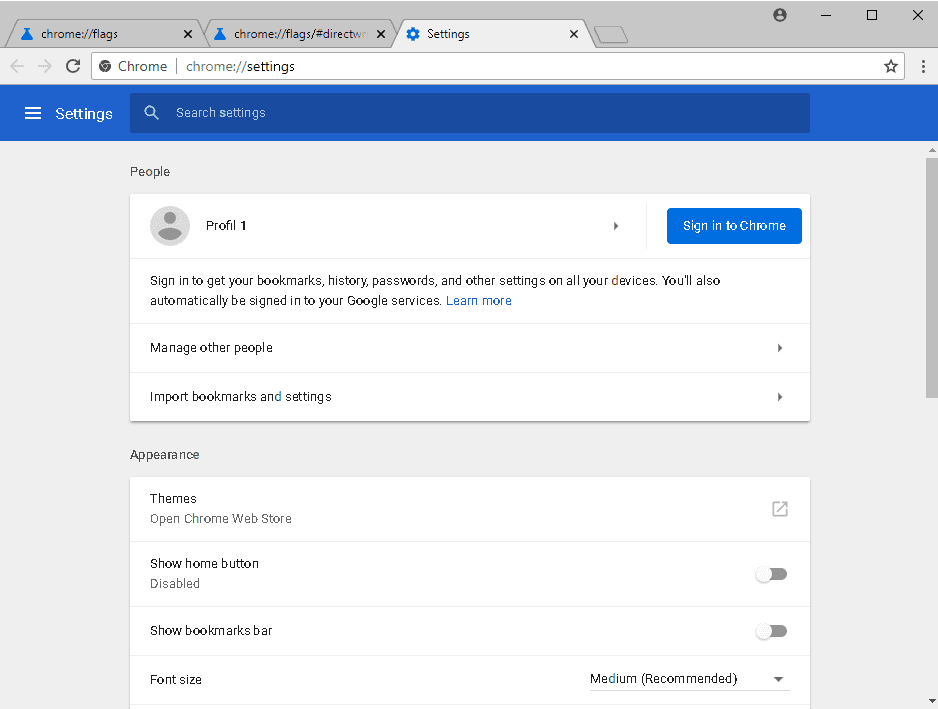Bookmark this page with star icon
The width and height of the screenshot is (938, 709).
tap(891, 66)
